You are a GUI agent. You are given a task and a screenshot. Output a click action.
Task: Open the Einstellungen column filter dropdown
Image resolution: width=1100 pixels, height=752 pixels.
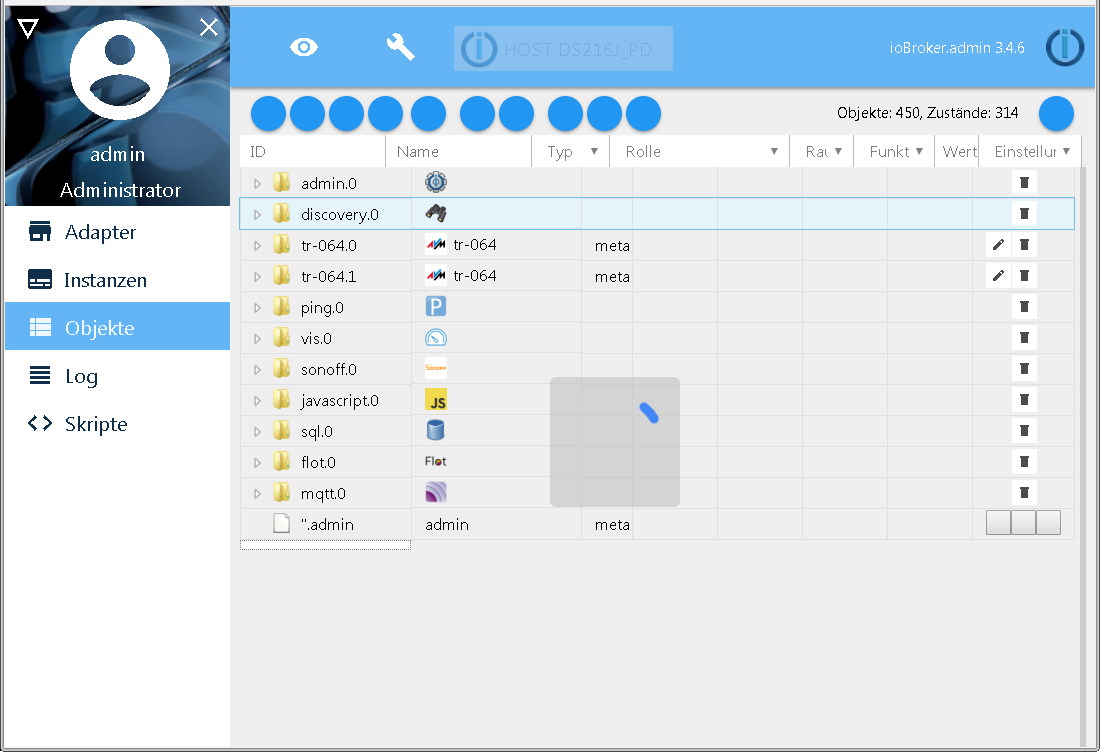coord(1066,152)
